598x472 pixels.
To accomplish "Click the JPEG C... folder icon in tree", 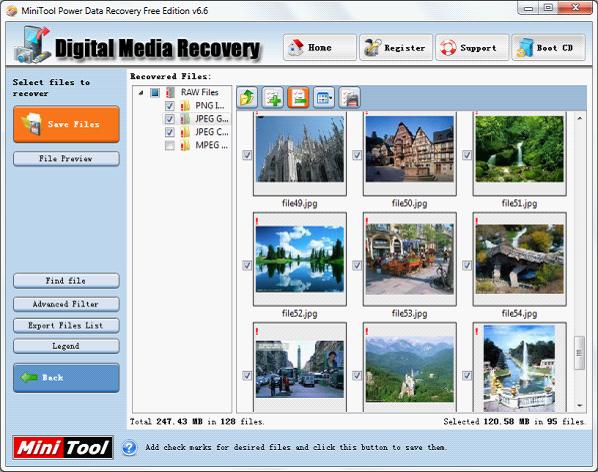I will coord(185,132).
